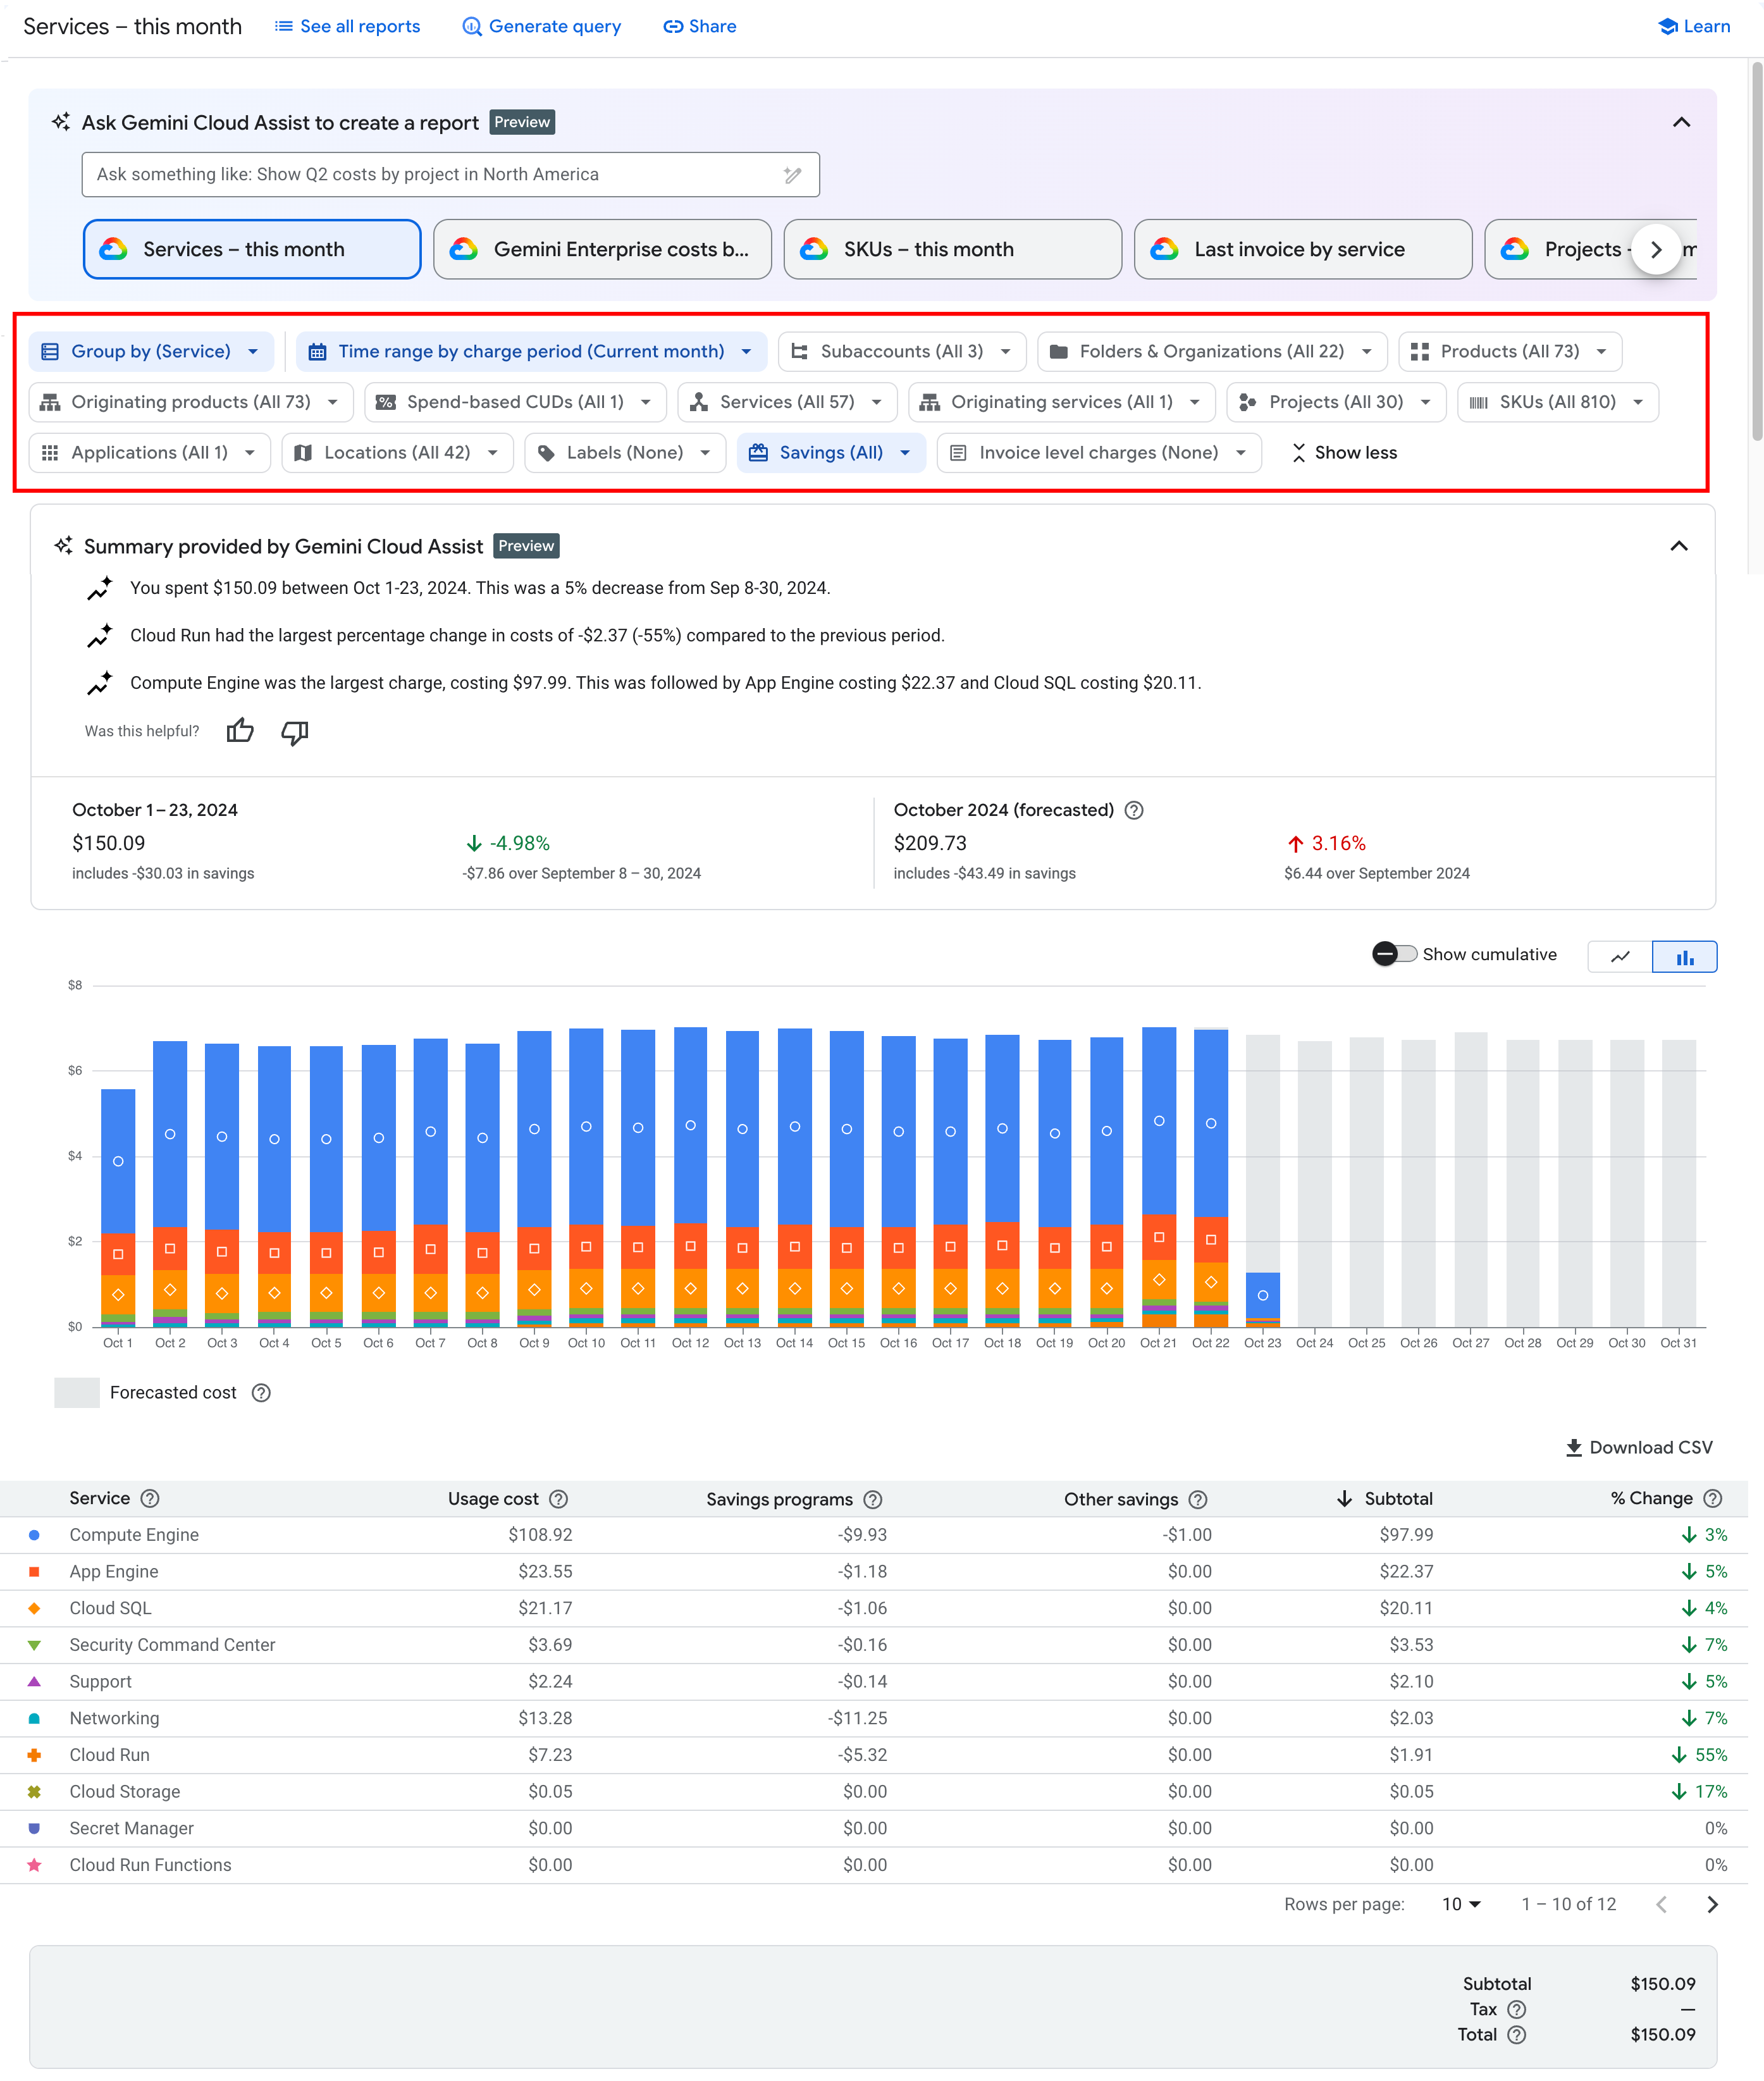The image size is (1764, 2081).
Task: Toggle the Show cumulative switch
Action: pyautogui.click(x=1394, y=954)
